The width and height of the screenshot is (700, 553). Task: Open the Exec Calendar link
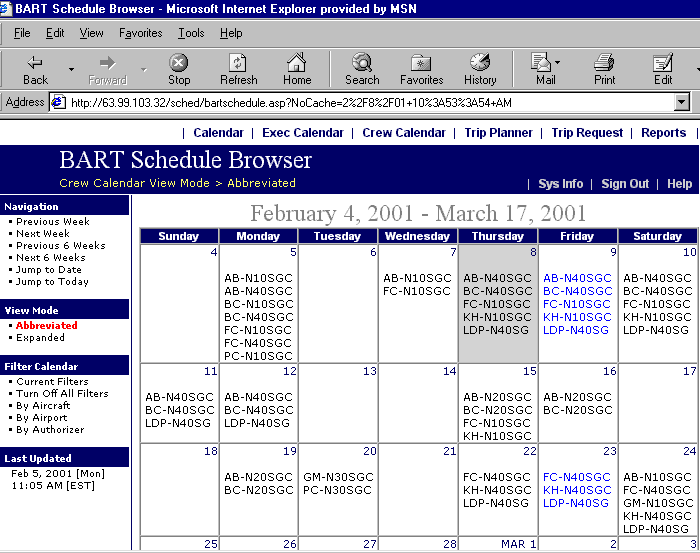[303, 133]
